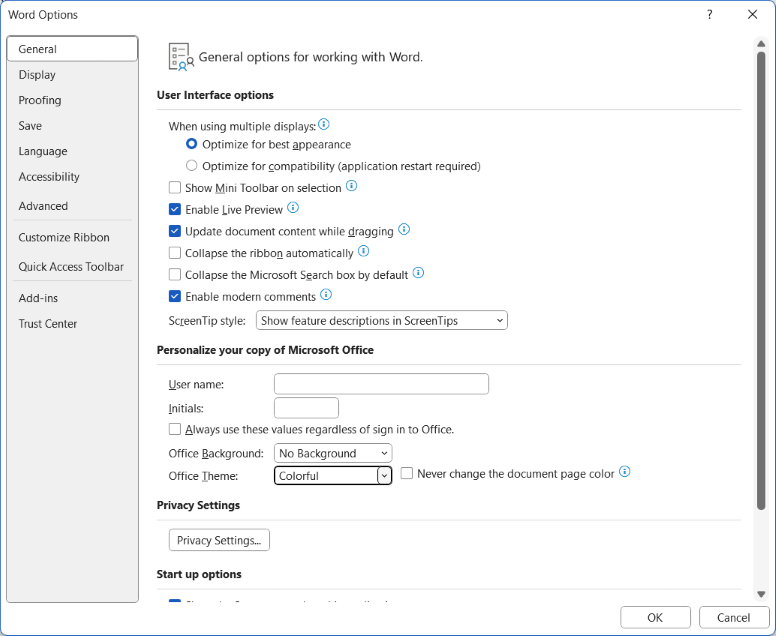The width and height of the screenshot is (776, 636).
Task: Click info icon next to document page color
Action: click(625, 472)
